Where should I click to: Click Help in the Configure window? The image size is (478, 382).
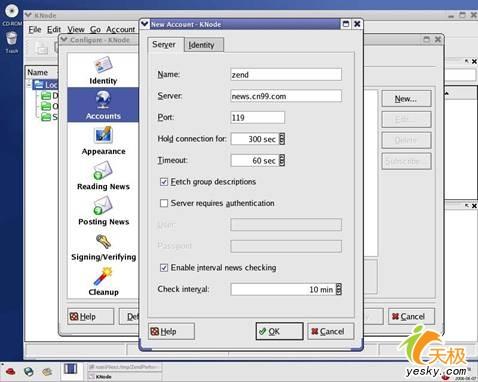[90, 316]
